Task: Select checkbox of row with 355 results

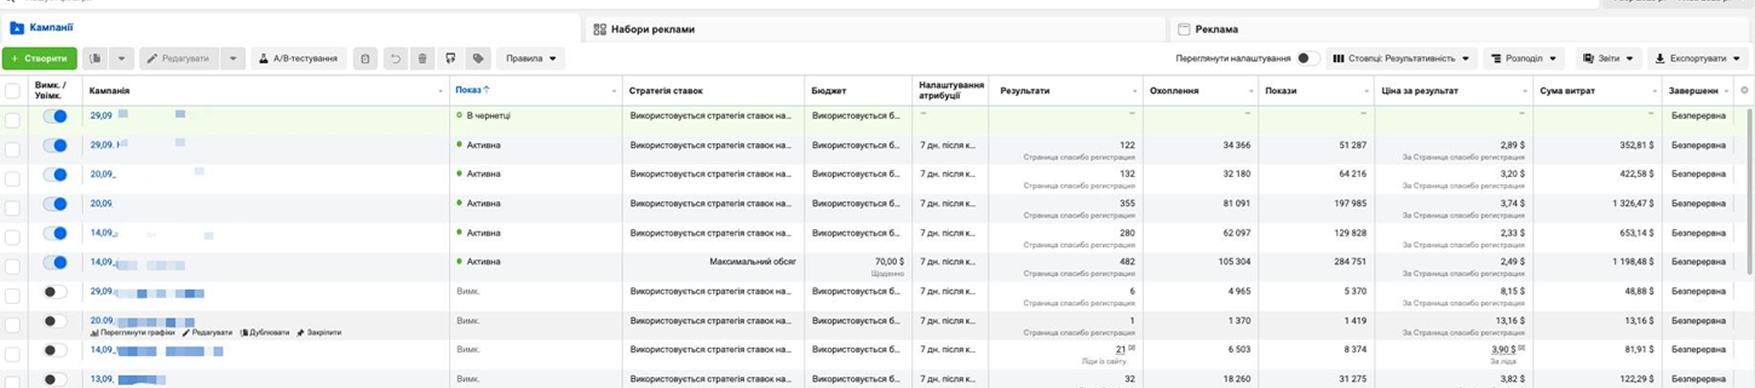Action: coord(12,208)
